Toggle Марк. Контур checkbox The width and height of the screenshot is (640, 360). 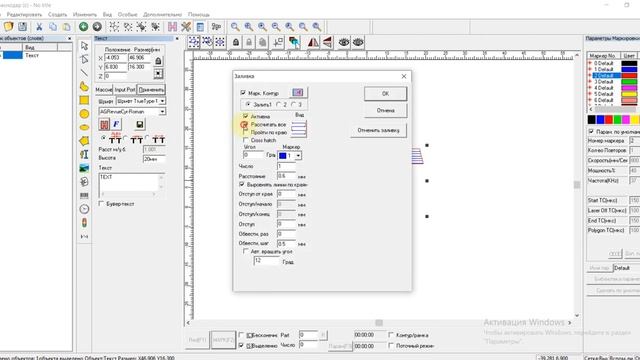[243, 93]
